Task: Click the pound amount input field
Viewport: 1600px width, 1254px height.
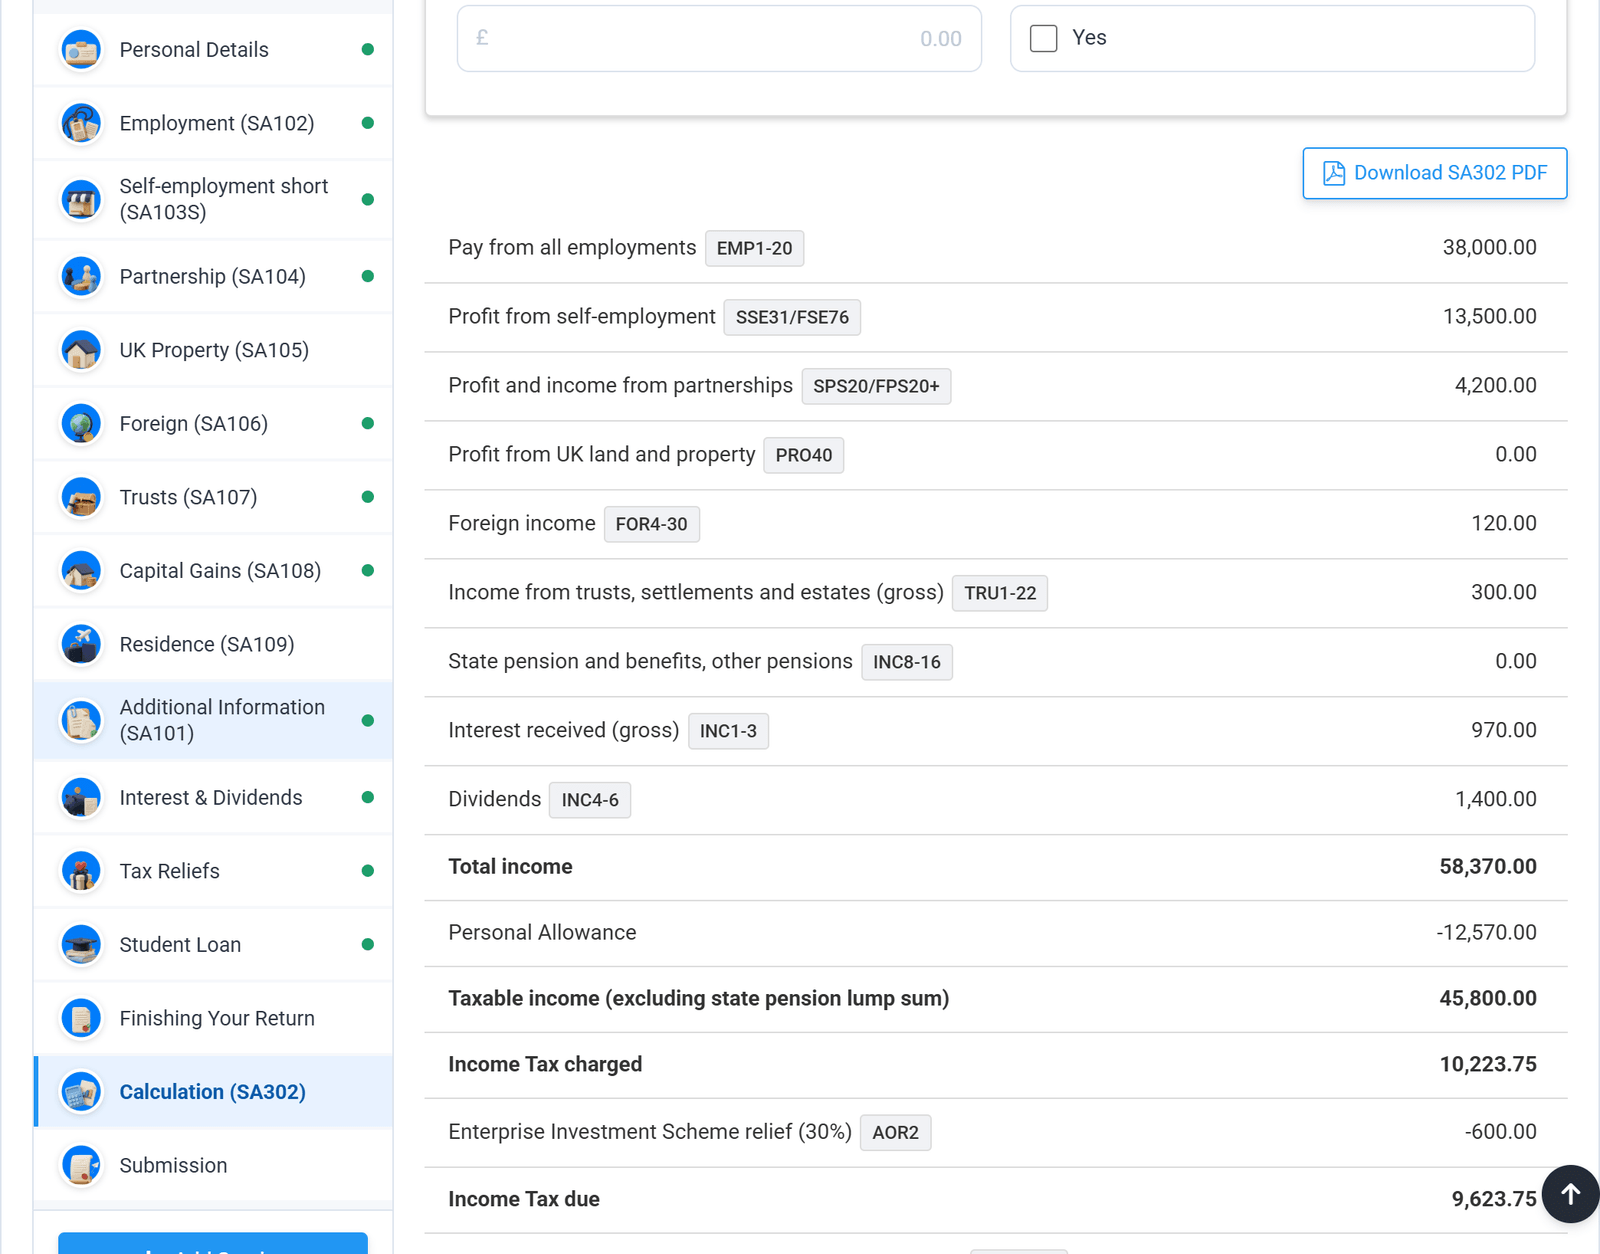Action: pyautogui.click(x=719, y=38)
